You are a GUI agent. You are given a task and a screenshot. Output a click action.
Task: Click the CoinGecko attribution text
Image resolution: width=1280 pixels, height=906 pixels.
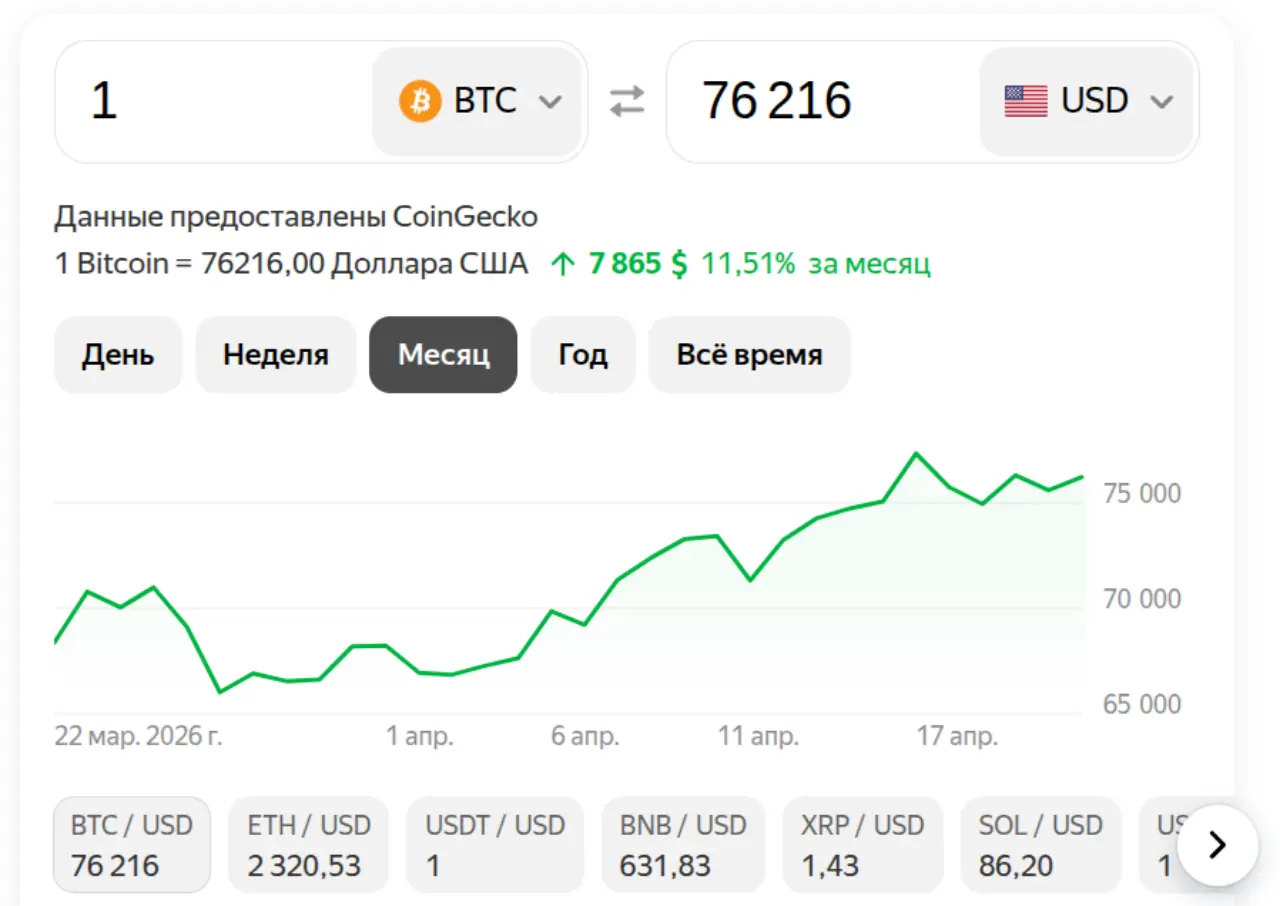click(295, 216)
